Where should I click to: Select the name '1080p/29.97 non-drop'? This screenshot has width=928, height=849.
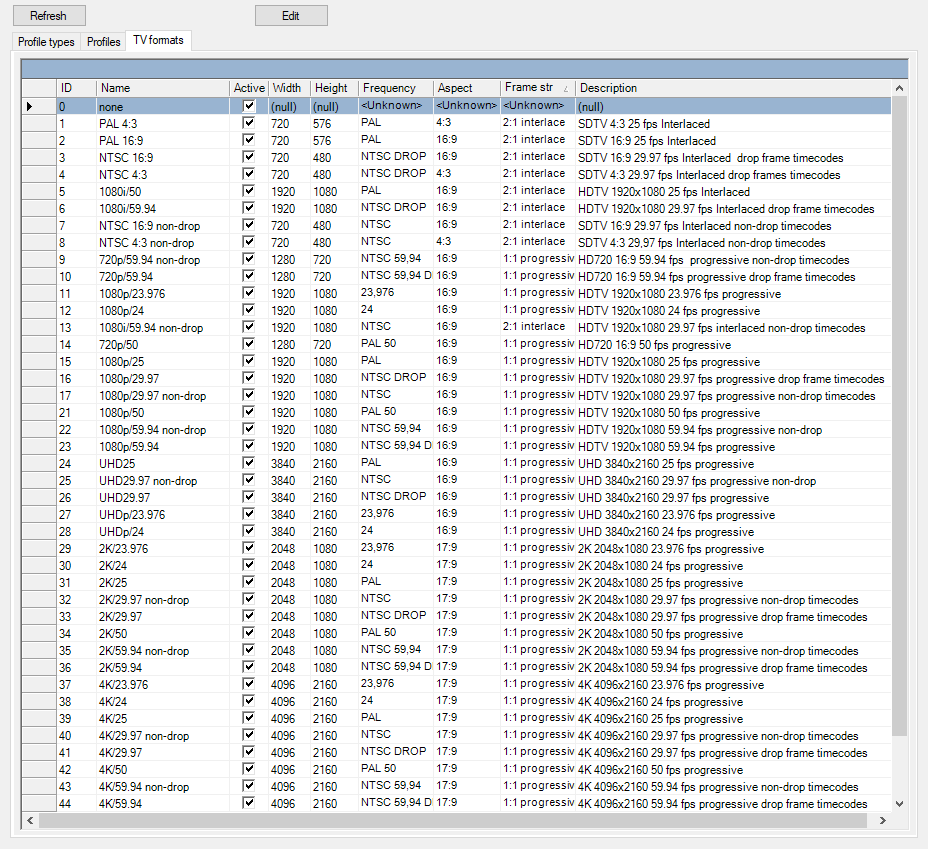(x=163, y=395)
